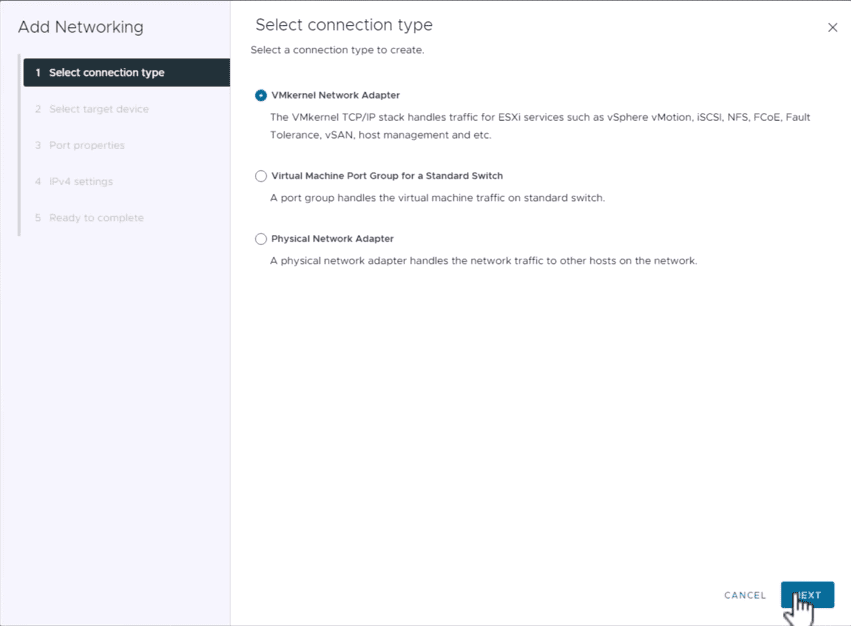Screen dimensions: 851x626
Task: Click the VMkernel TCP/IP stack description text
Action: tap(540, 126)
